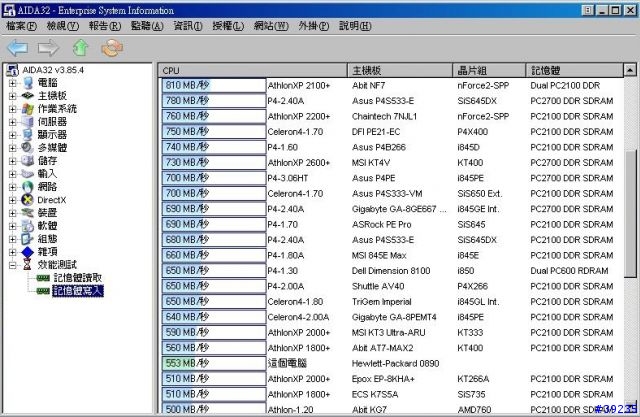Sort by the 晶片組 column header
Screen dimensions: 640x417
coord(489,71)
